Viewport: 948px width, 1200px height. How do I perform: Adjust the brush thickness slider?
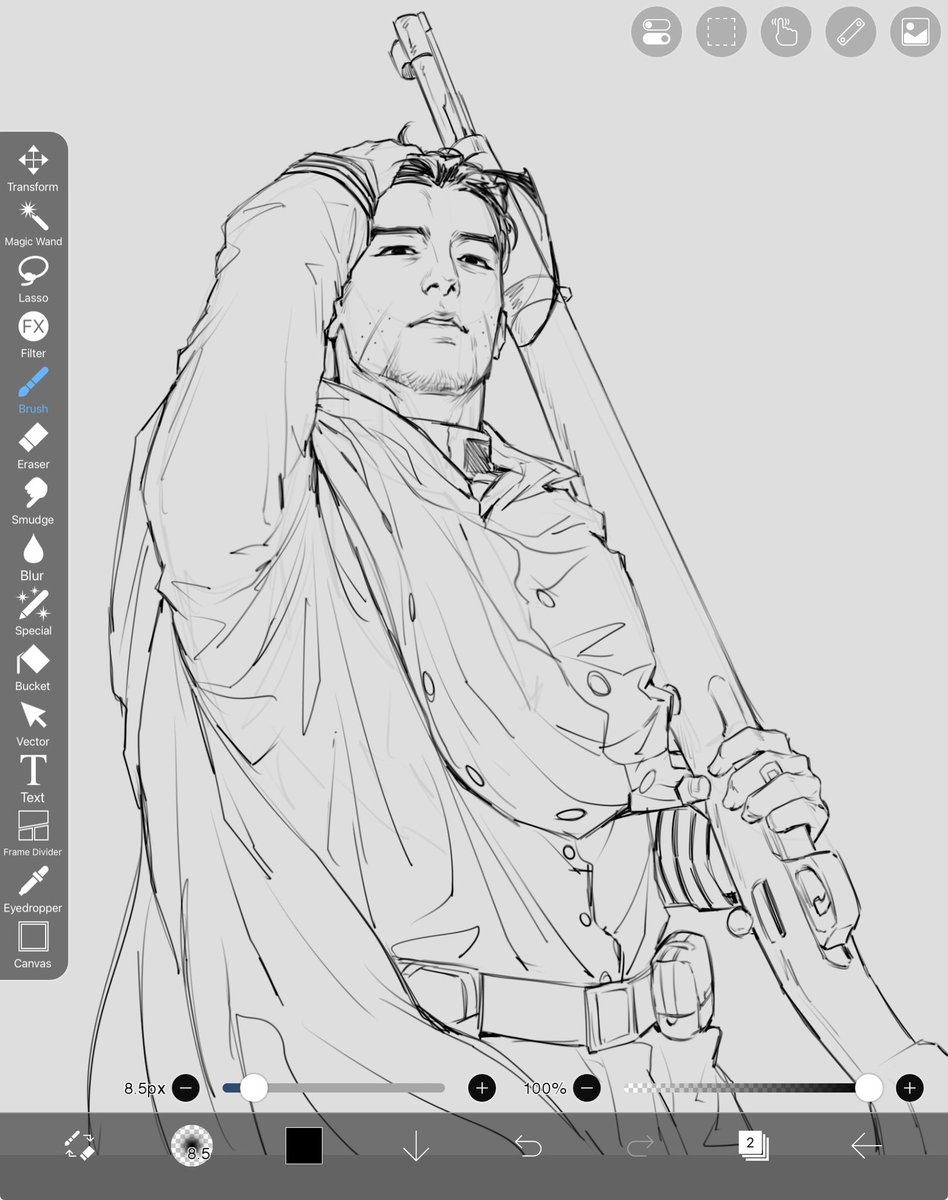(334, 1088)
